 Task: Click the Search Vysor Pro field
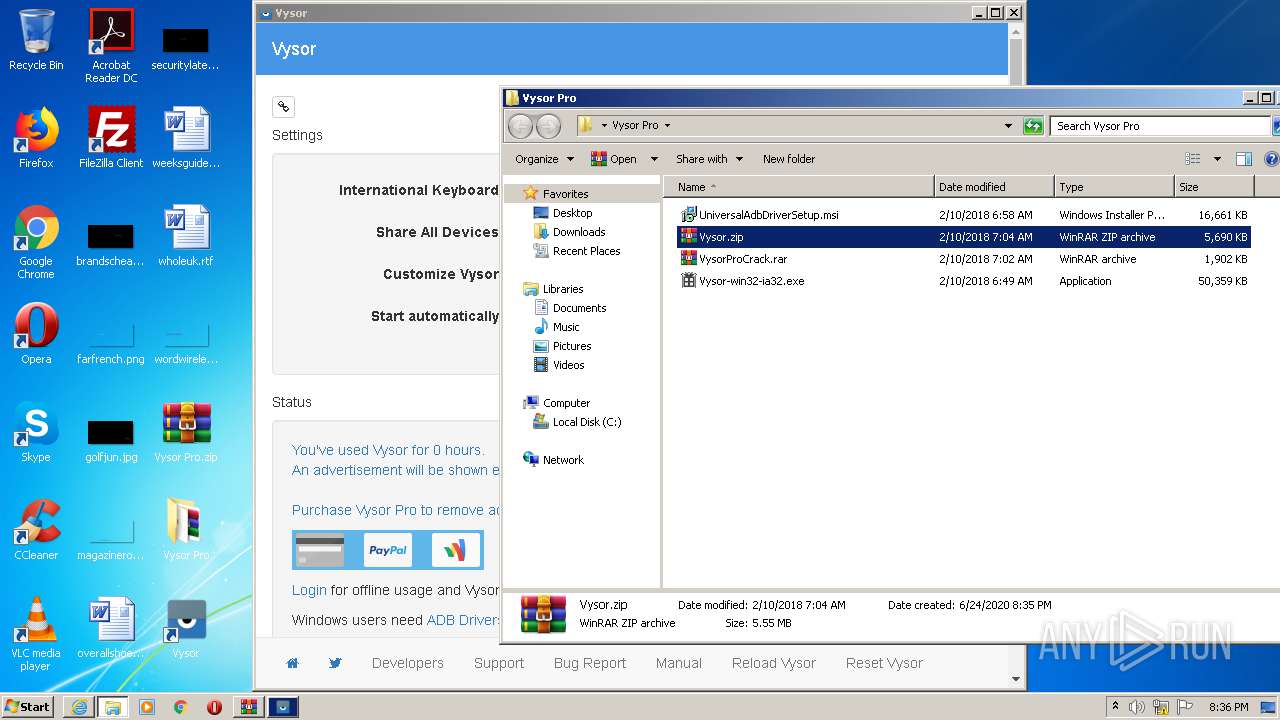click(x=1160, y=126)
